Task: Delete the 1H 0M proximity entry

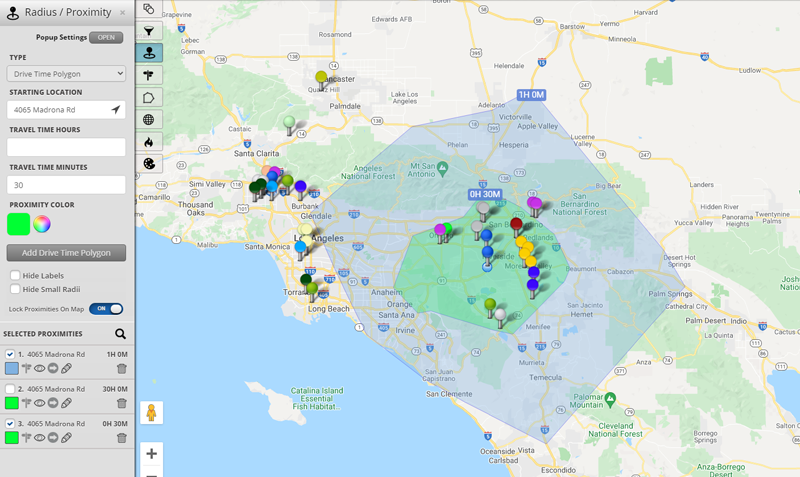Action: [122, 369]
